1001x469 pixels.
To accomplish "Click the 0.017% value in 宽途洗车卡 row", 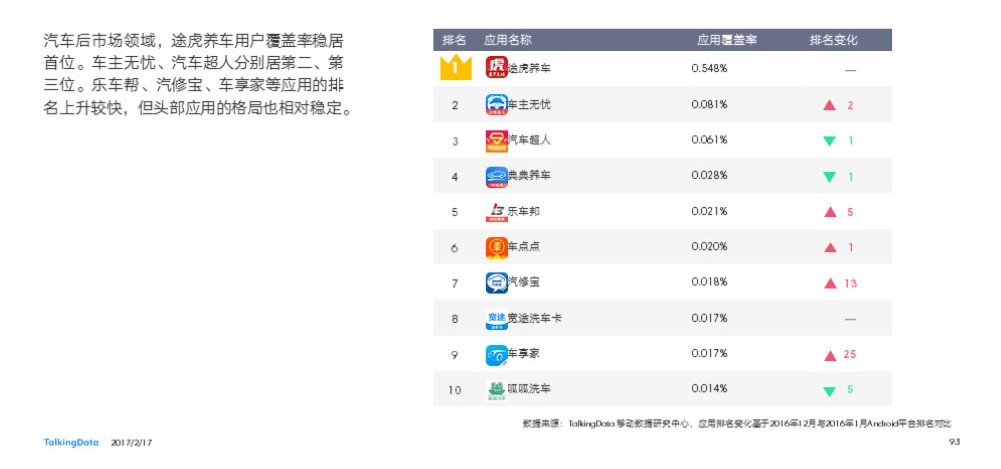I will coord(709,318).
